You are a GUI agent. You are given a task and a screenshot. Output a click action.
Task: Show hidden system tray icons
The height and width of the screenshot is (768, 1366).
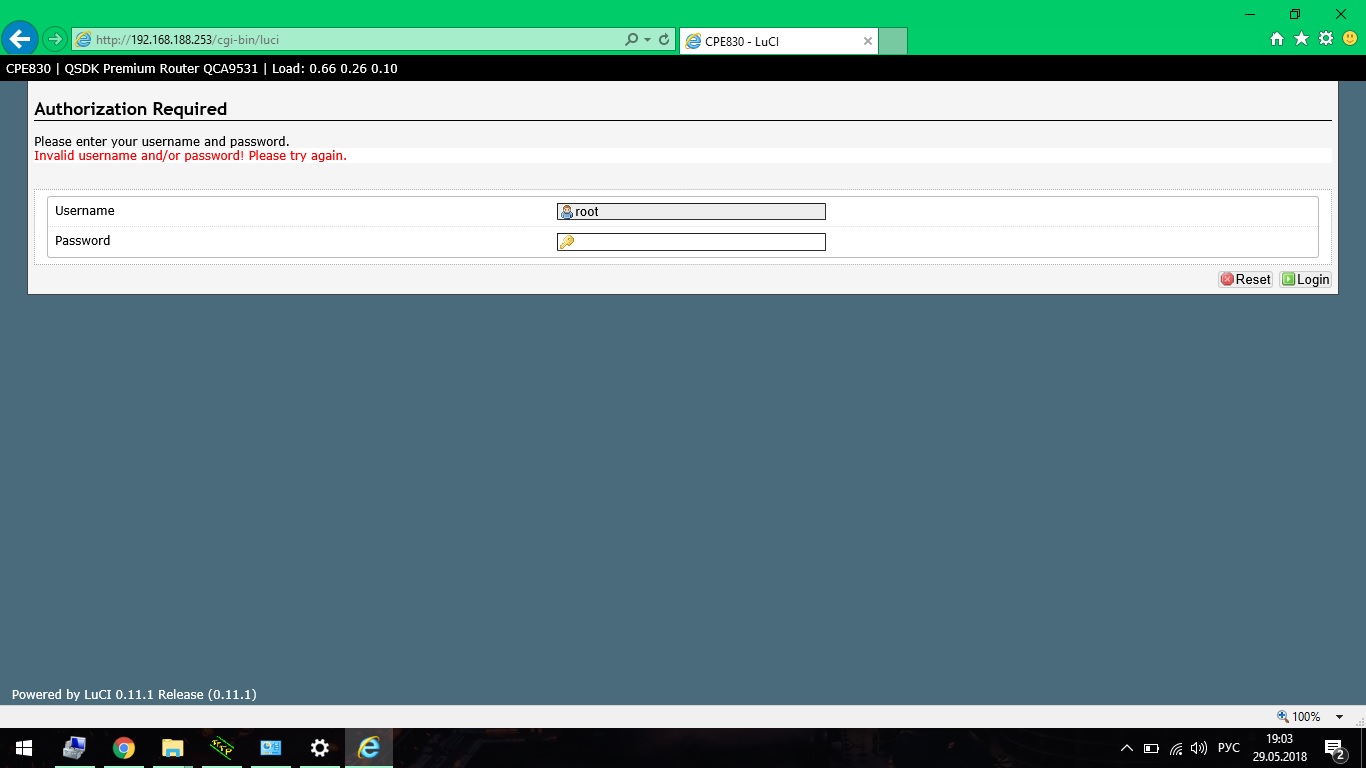[x=1127, y=748]
